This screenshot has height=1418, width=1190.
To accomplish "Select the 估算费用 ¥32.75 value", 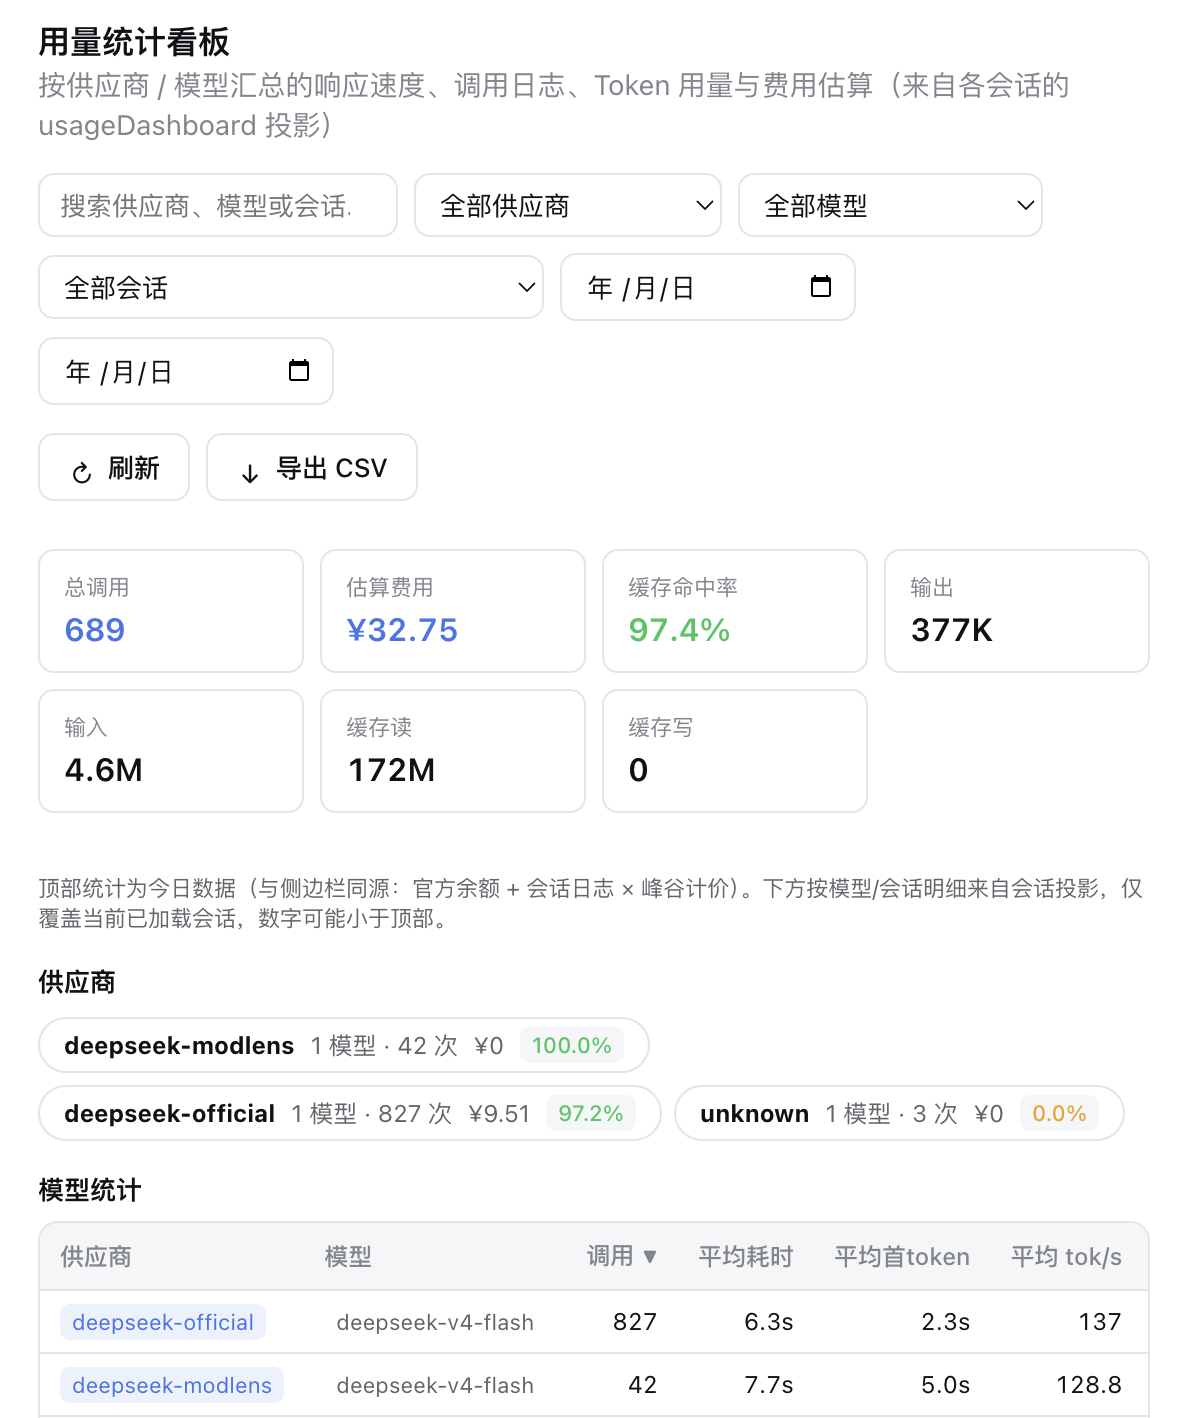I will pos(402,630).
